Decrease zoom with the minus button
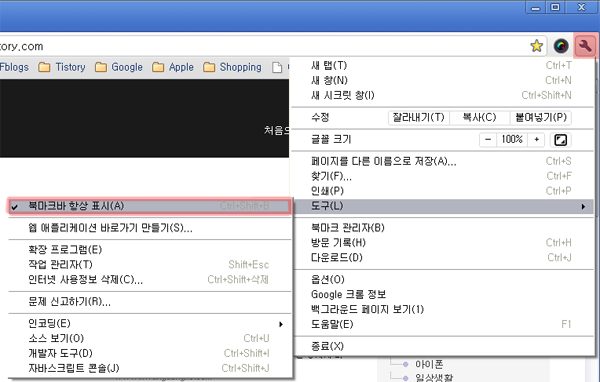Viewport: 600px width, 382px height. pos(488,140)
